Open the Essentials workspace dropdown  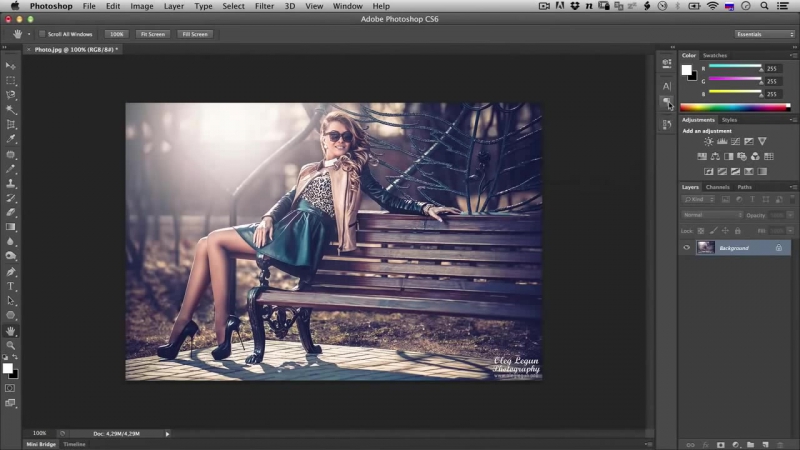coord(764,34)
